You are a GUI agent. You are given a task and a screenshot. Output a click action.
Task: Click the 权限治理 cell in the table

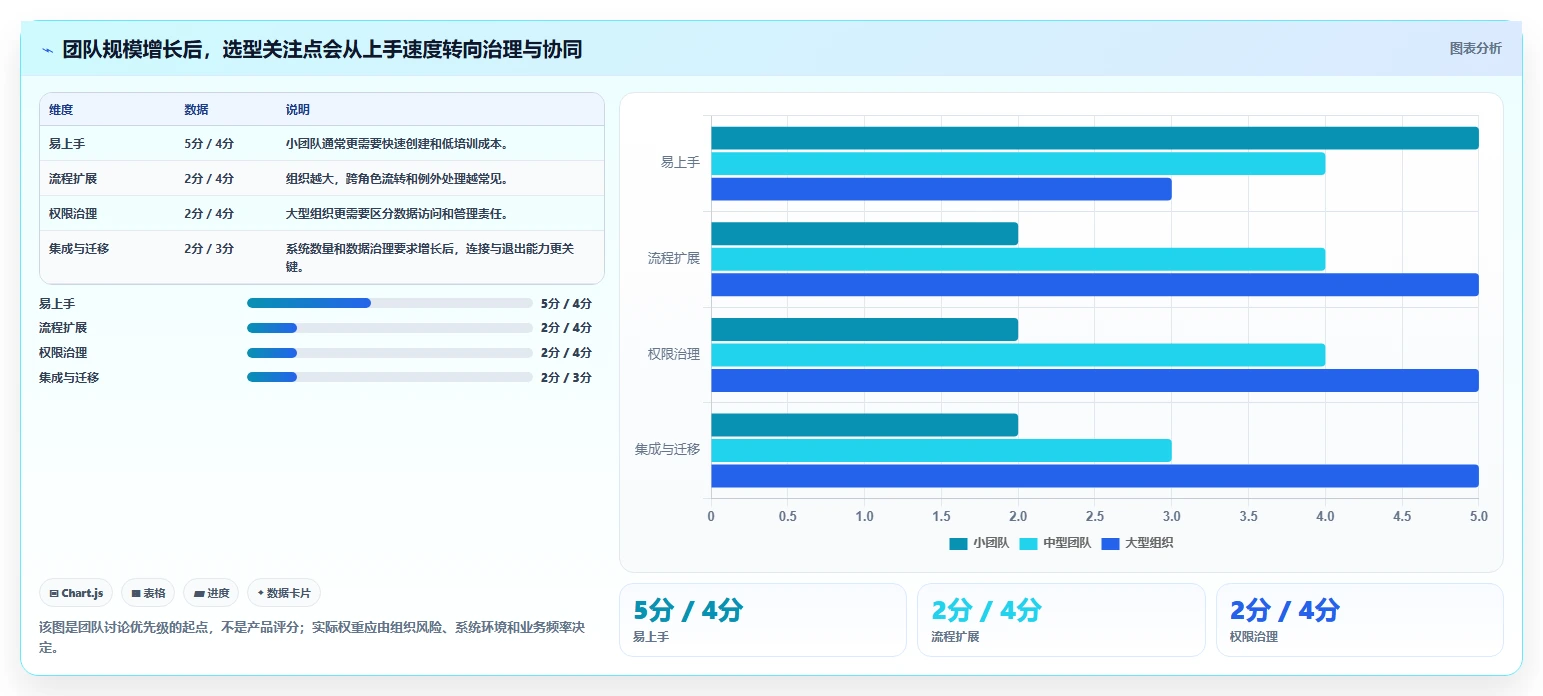click(73, 214)
